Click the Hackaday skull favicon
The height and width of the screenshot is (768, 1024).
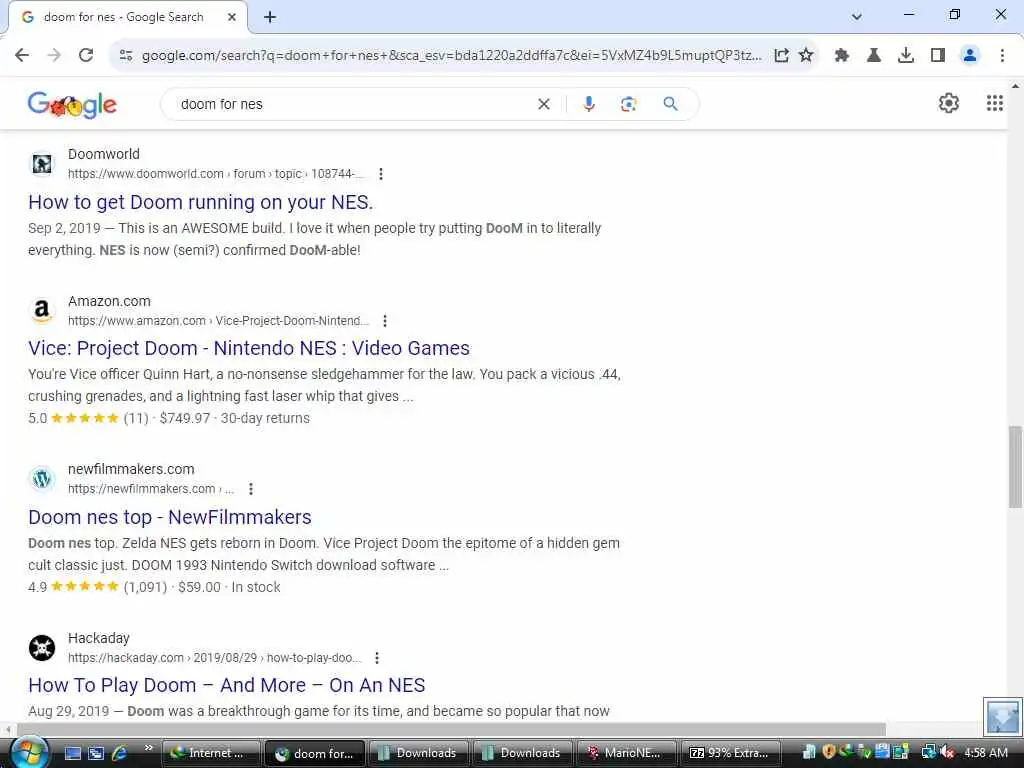click(42, 647)
